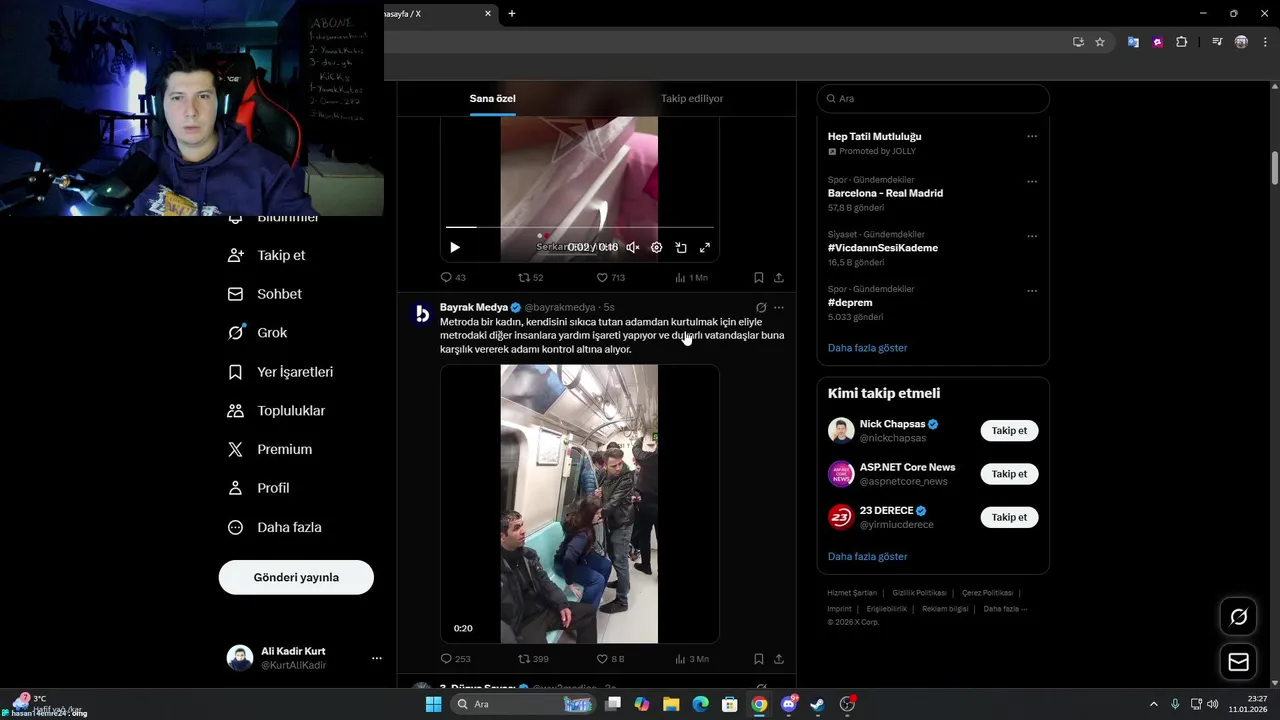The height and width of the screenshot is (720, 1280).
Task: Open the Barcelona - Real Madrid trend
Action: [x=885, y=193]
